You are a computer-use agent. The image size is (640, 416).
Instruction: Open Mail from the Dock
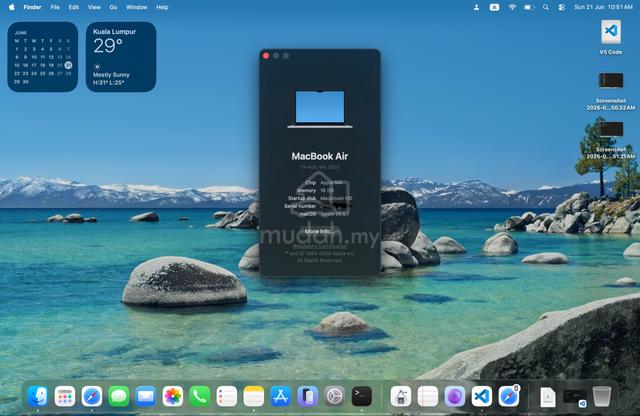[146, 396]
